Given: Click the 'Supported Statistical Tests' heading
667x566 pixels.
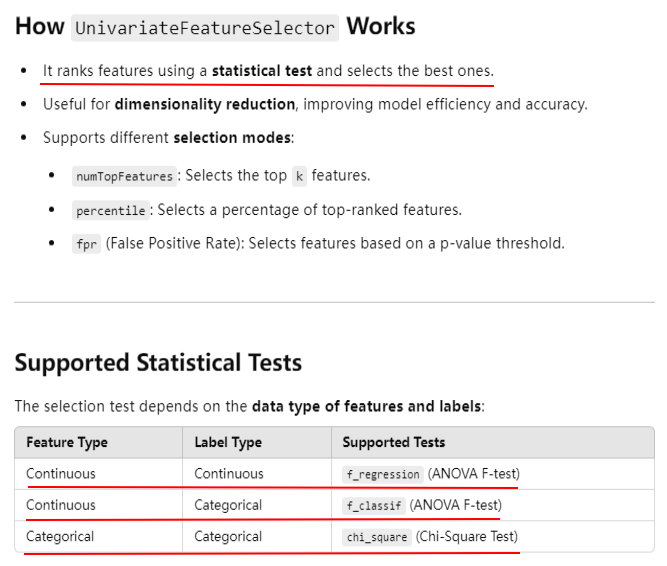Looking at the screenshot, I should point(158,361).
